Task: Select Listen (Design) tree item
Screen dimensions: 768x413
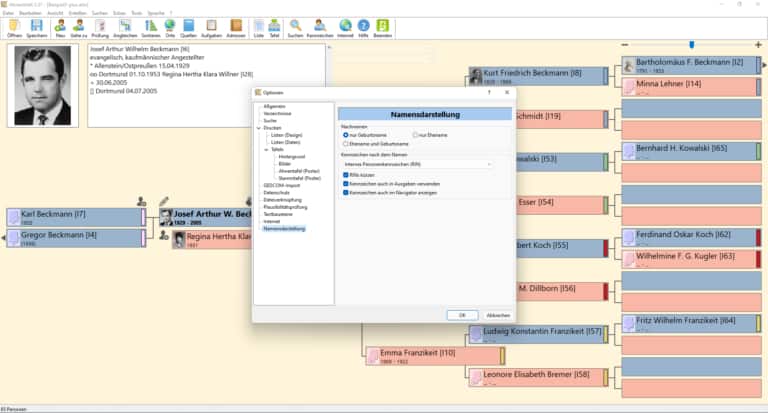Action: pyautogui.click(x=287, y=135)
